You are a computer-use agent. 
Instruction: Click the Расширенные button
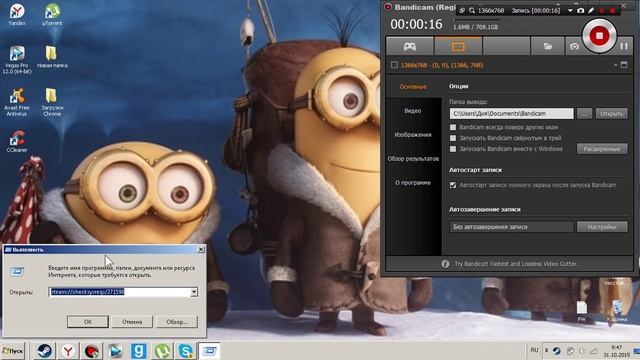pyautogui.click(x=602, y=149)
